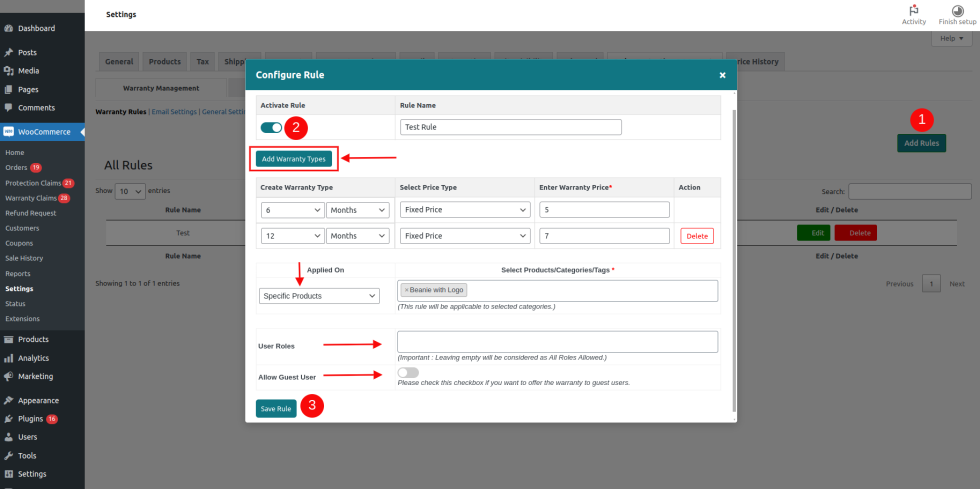Open the 6 duration number dropdown
Image resolution: width=980 pixels, height=489 pixels.
tap(292, 210)
